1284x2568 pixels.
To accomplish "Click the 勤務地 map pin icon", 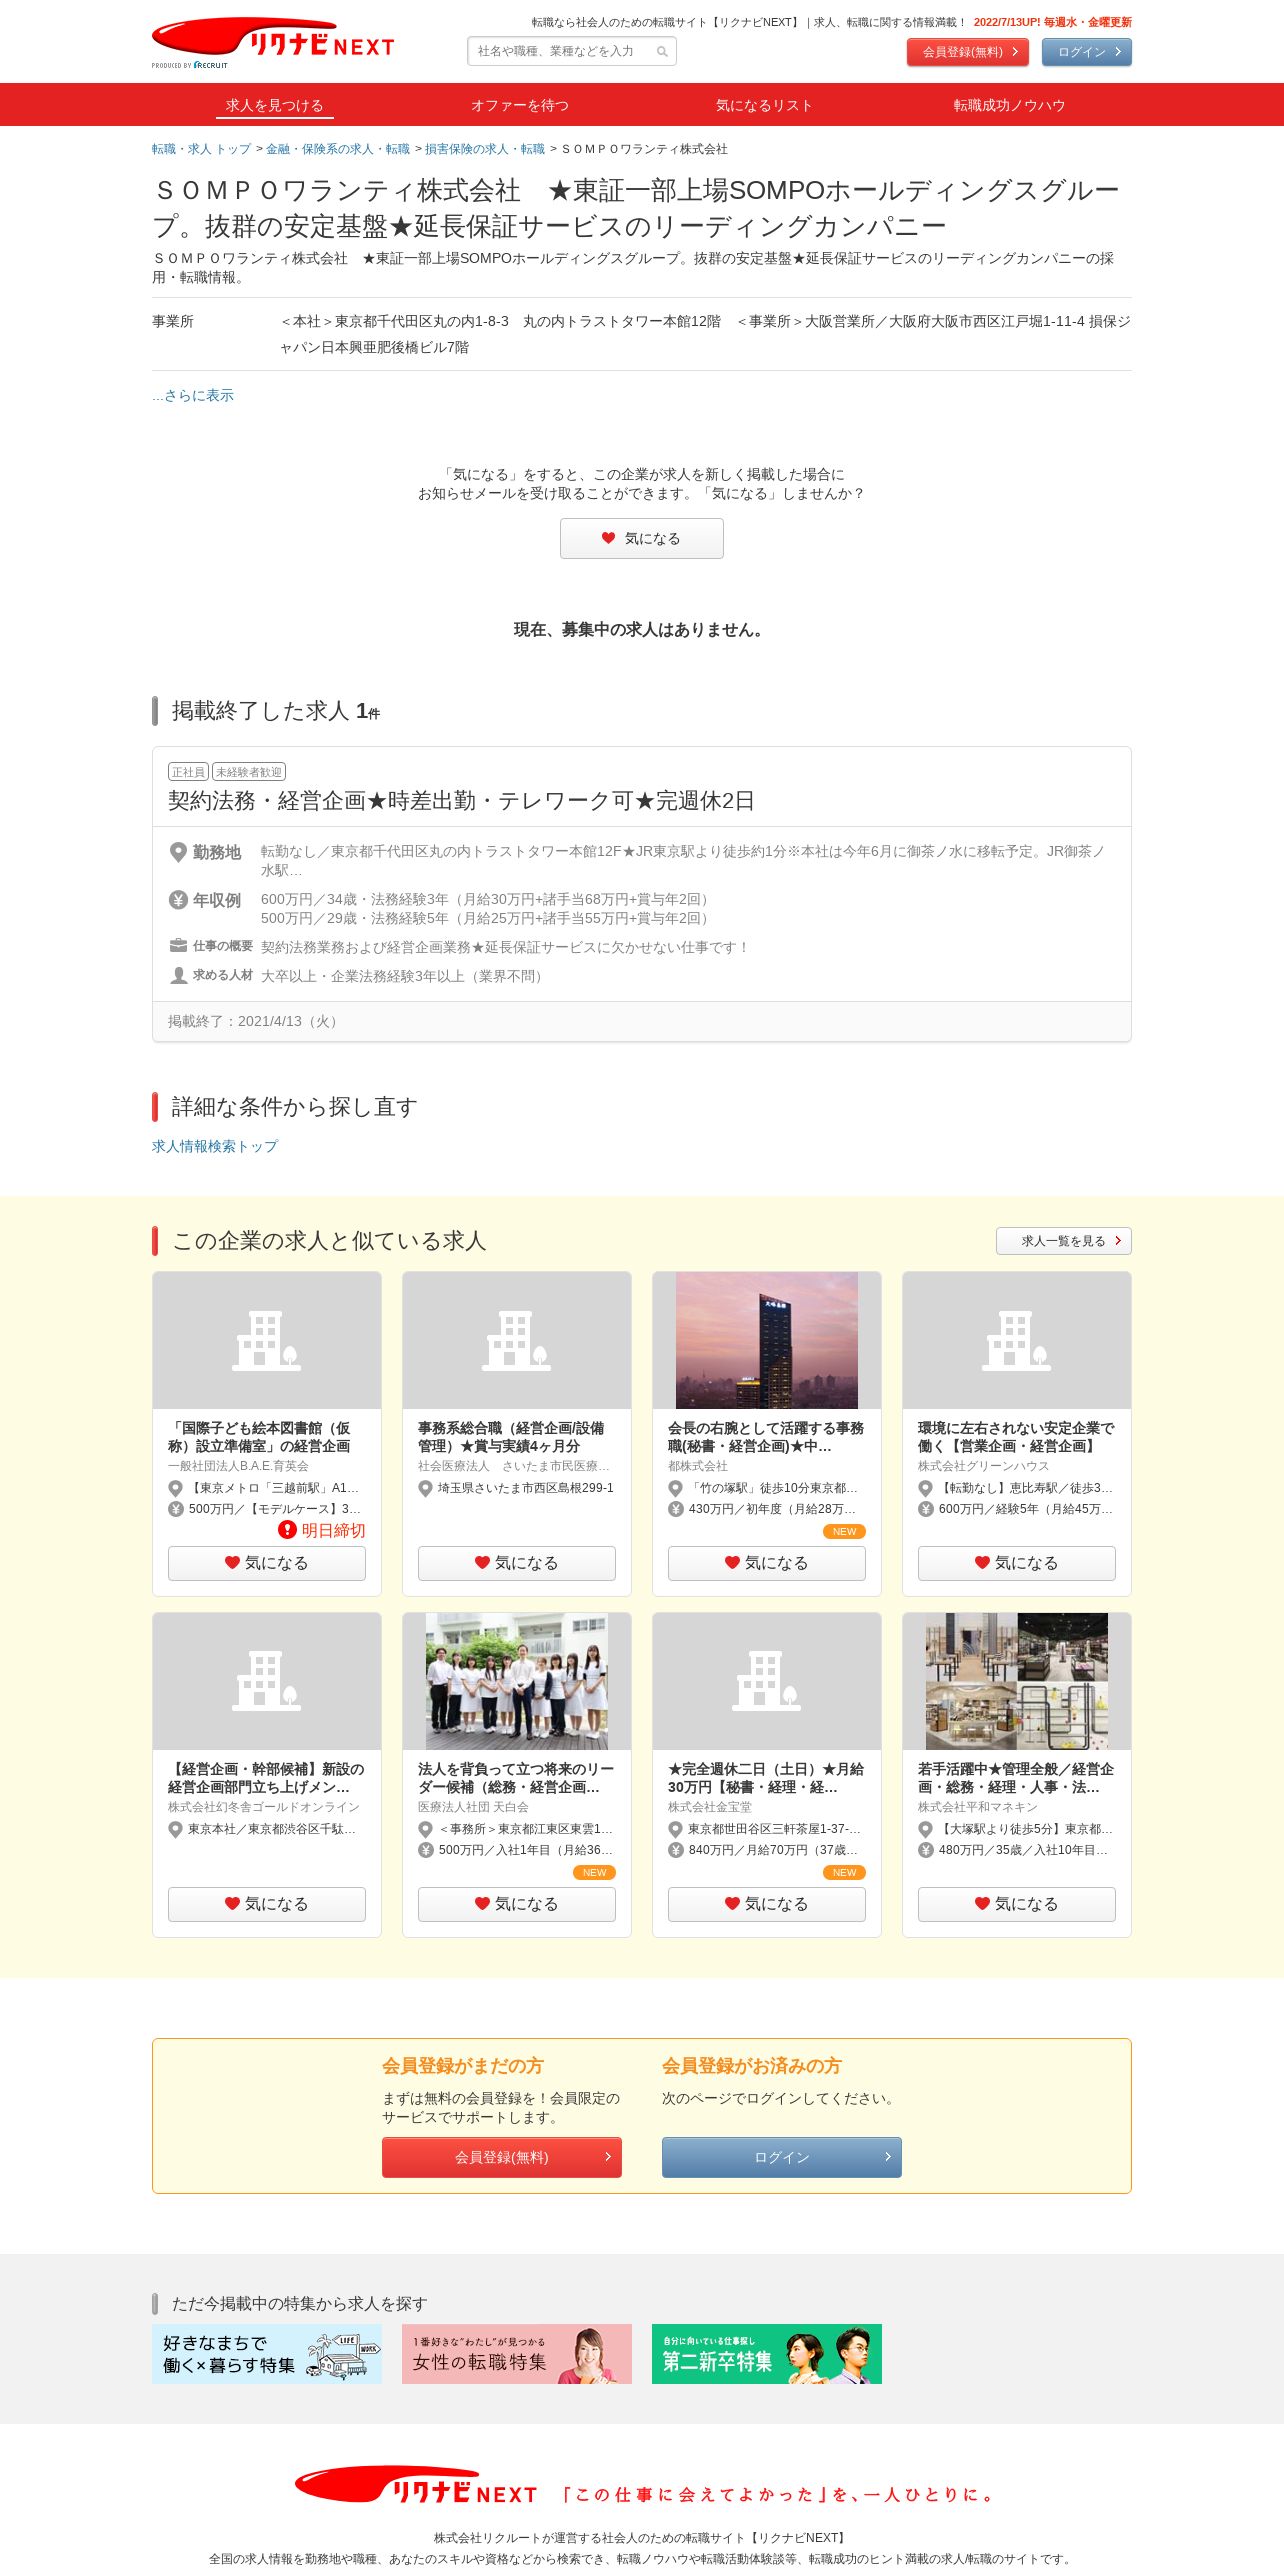I will 178,852.
